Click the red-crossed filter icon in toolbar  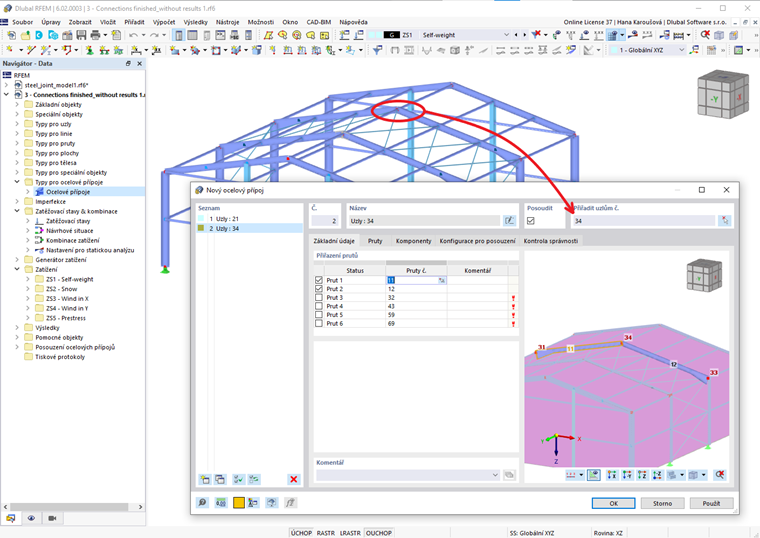click(536, 34)
